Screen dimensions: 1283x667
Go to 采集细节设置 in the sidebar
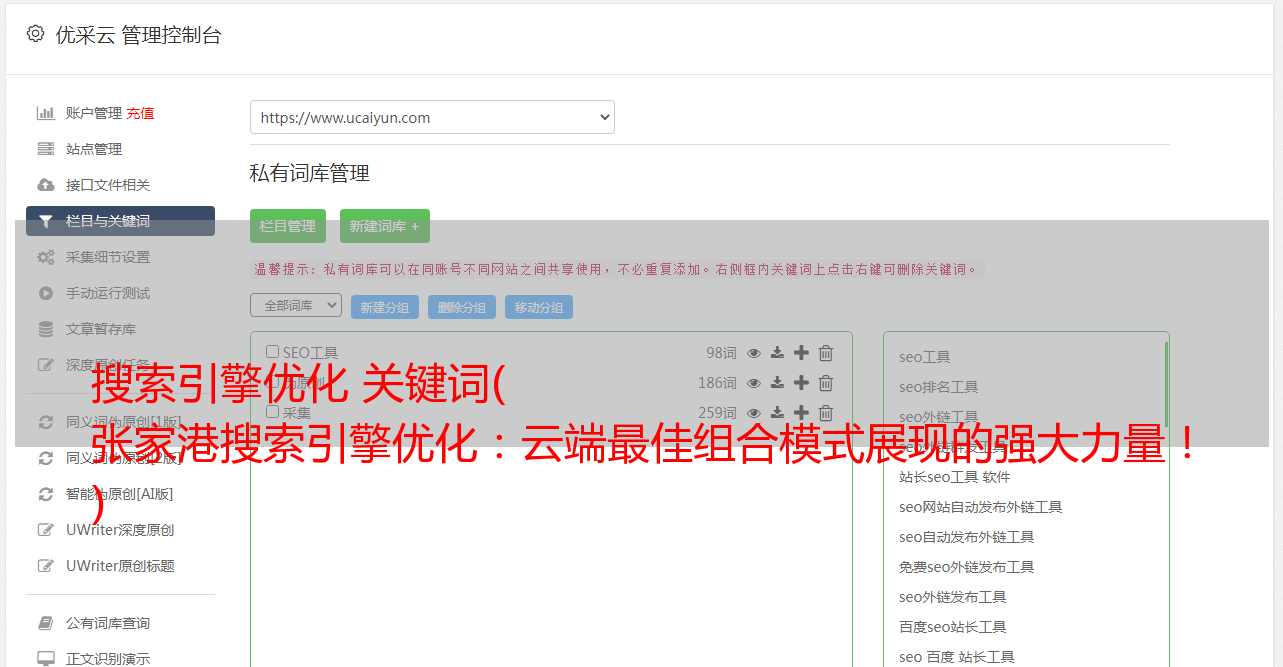(108, 257)
